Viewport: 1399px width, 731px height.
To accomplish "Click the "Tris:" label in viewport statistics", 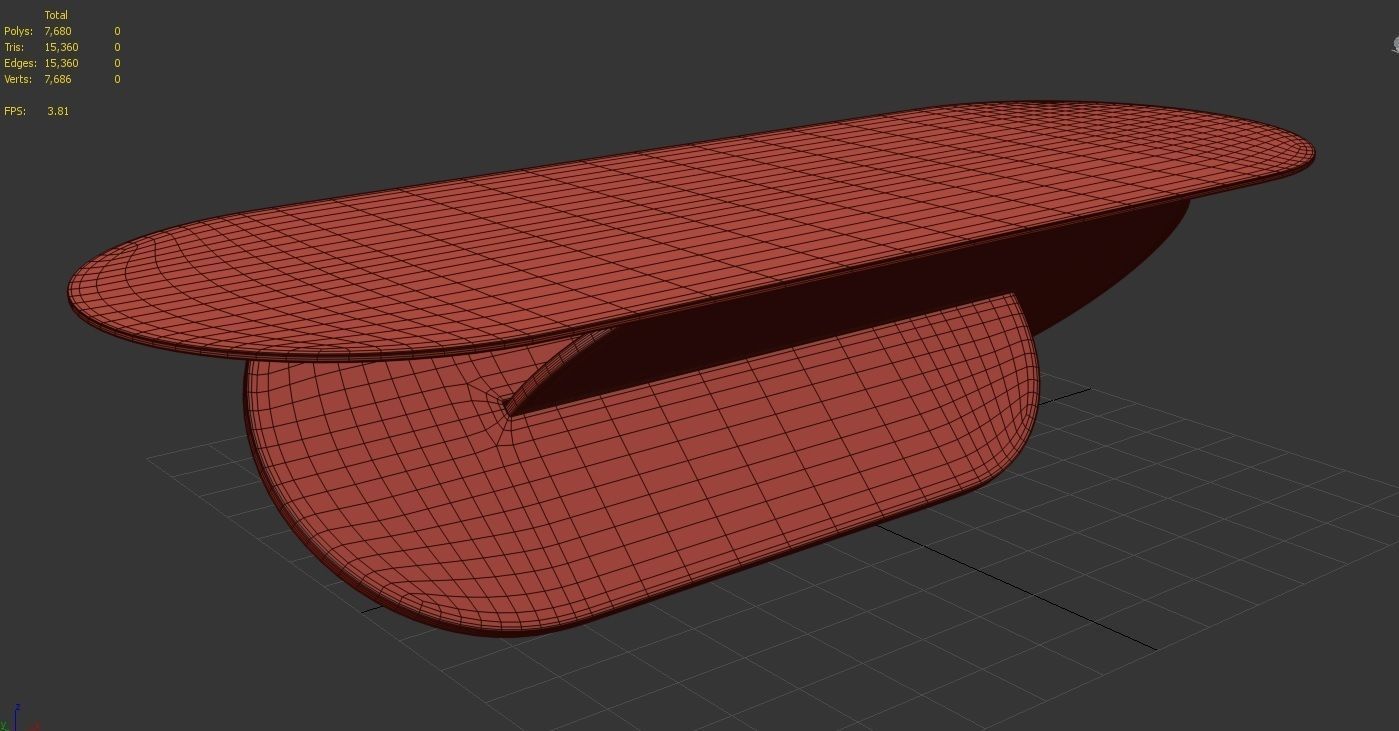I will pyautogui.click(x=15, y=47).
